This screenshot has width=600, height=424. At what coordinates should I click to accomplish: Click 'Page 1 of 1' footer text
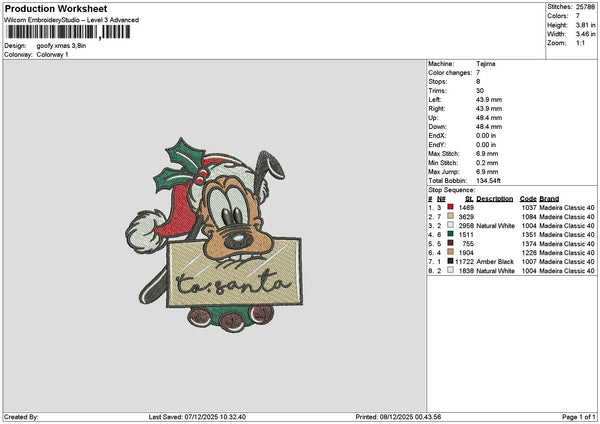point(579,417)
